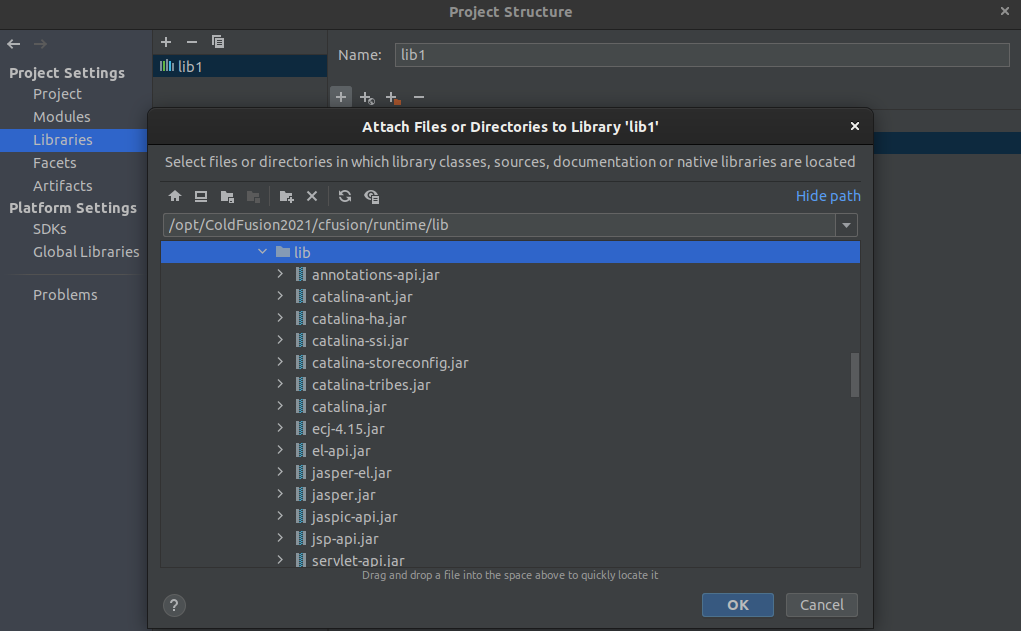This screenshot has height=631, width=1021.
Task: Jump to the project directory icon
Action: tap(227, 196)
